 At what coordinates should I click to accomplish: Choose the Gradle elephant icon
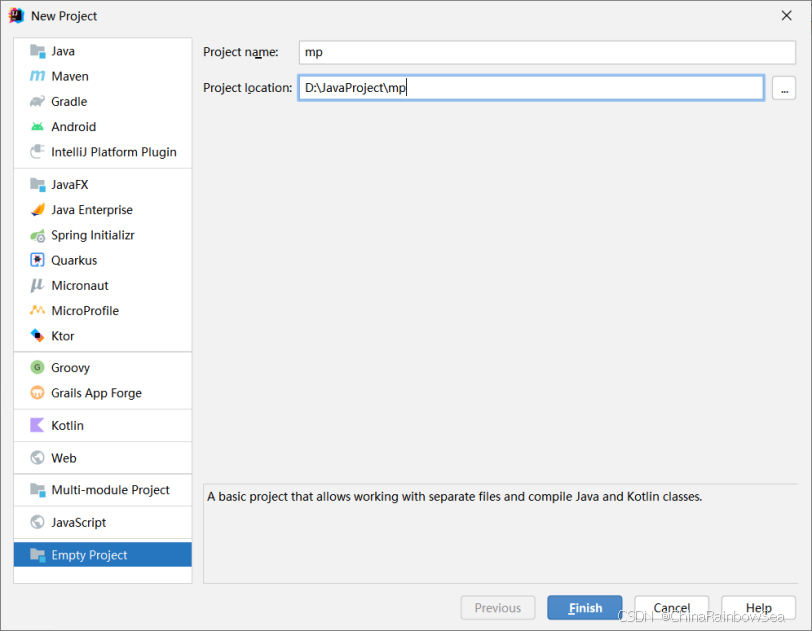coord(37,102)
